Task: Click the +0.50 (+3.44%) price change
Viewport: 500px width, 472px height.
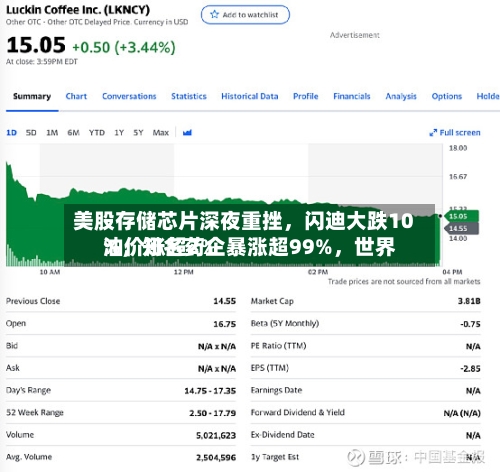Action: point(124,47)
